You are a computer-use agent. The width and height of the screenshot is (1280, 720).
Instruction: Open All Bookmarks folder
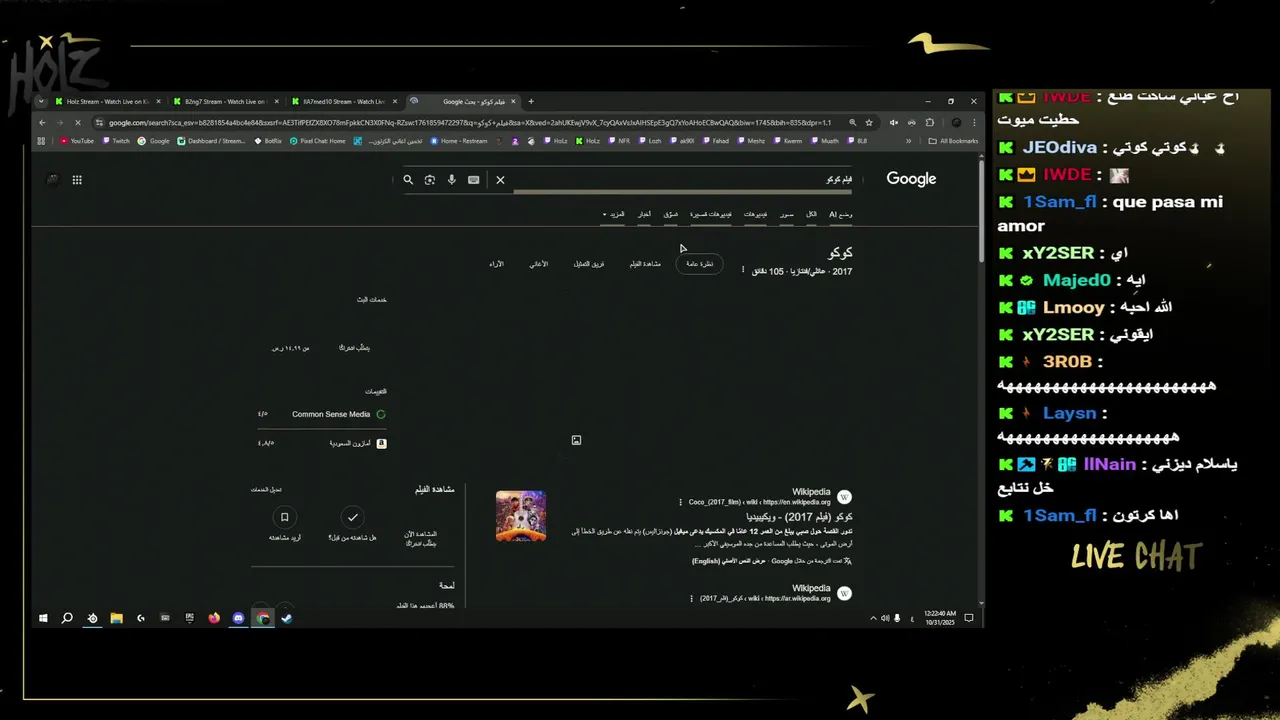953,141
